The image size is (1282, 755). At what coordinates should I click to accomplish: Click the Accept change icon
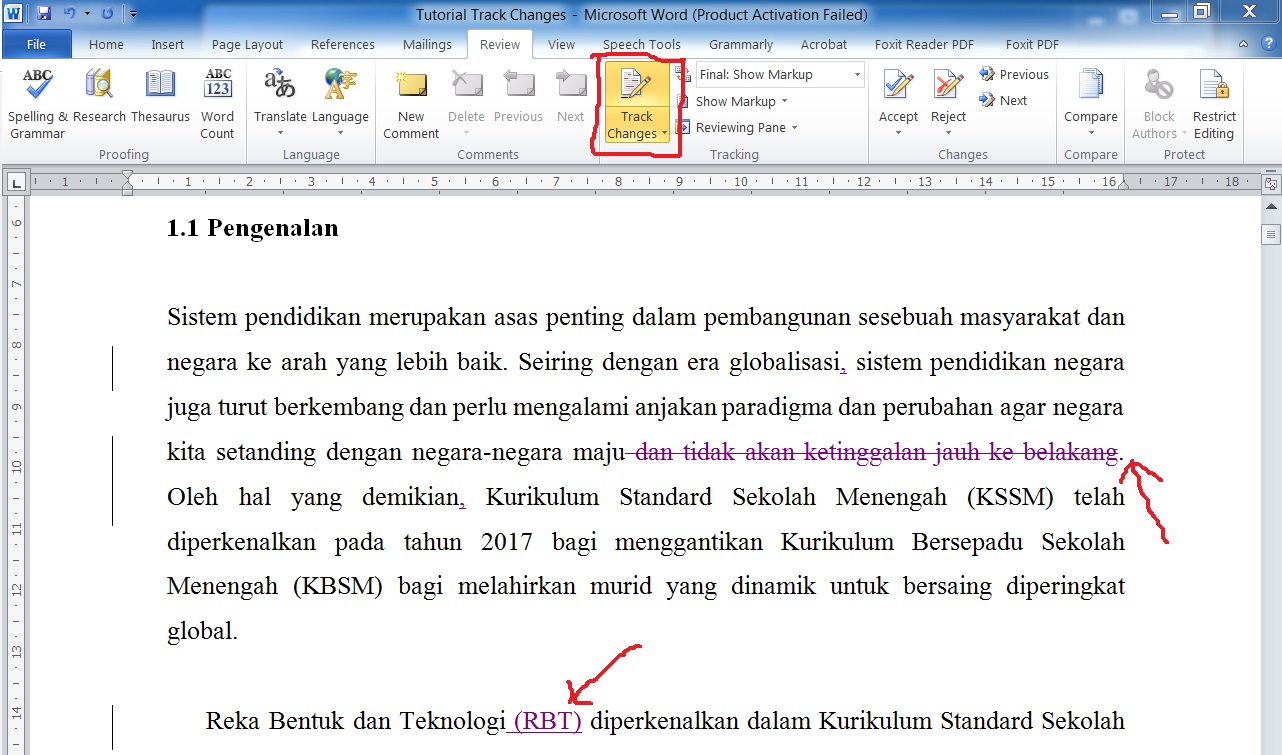(898, 87)
